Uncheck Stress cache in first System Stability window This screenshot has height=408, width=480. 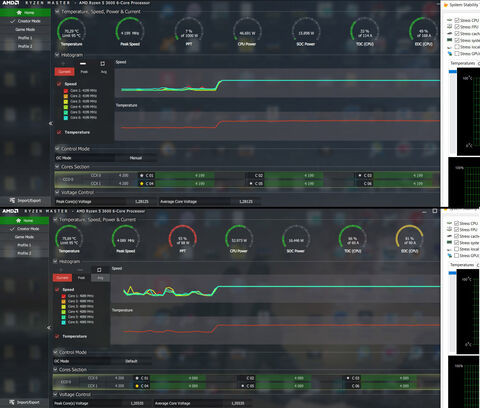pyautogui.click(x=457, y=34)
